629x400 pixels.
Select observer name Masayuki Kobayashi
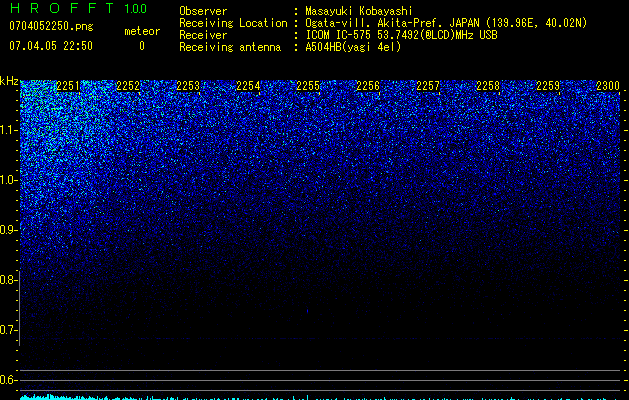[x=359, y=11]
